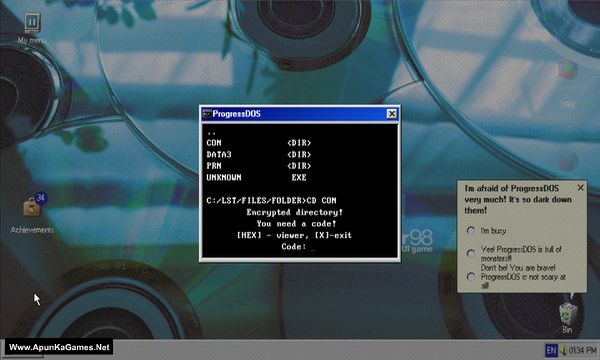Click the PRN directory entry
This screenshot has height=360, width=600.
pos(259,166)
